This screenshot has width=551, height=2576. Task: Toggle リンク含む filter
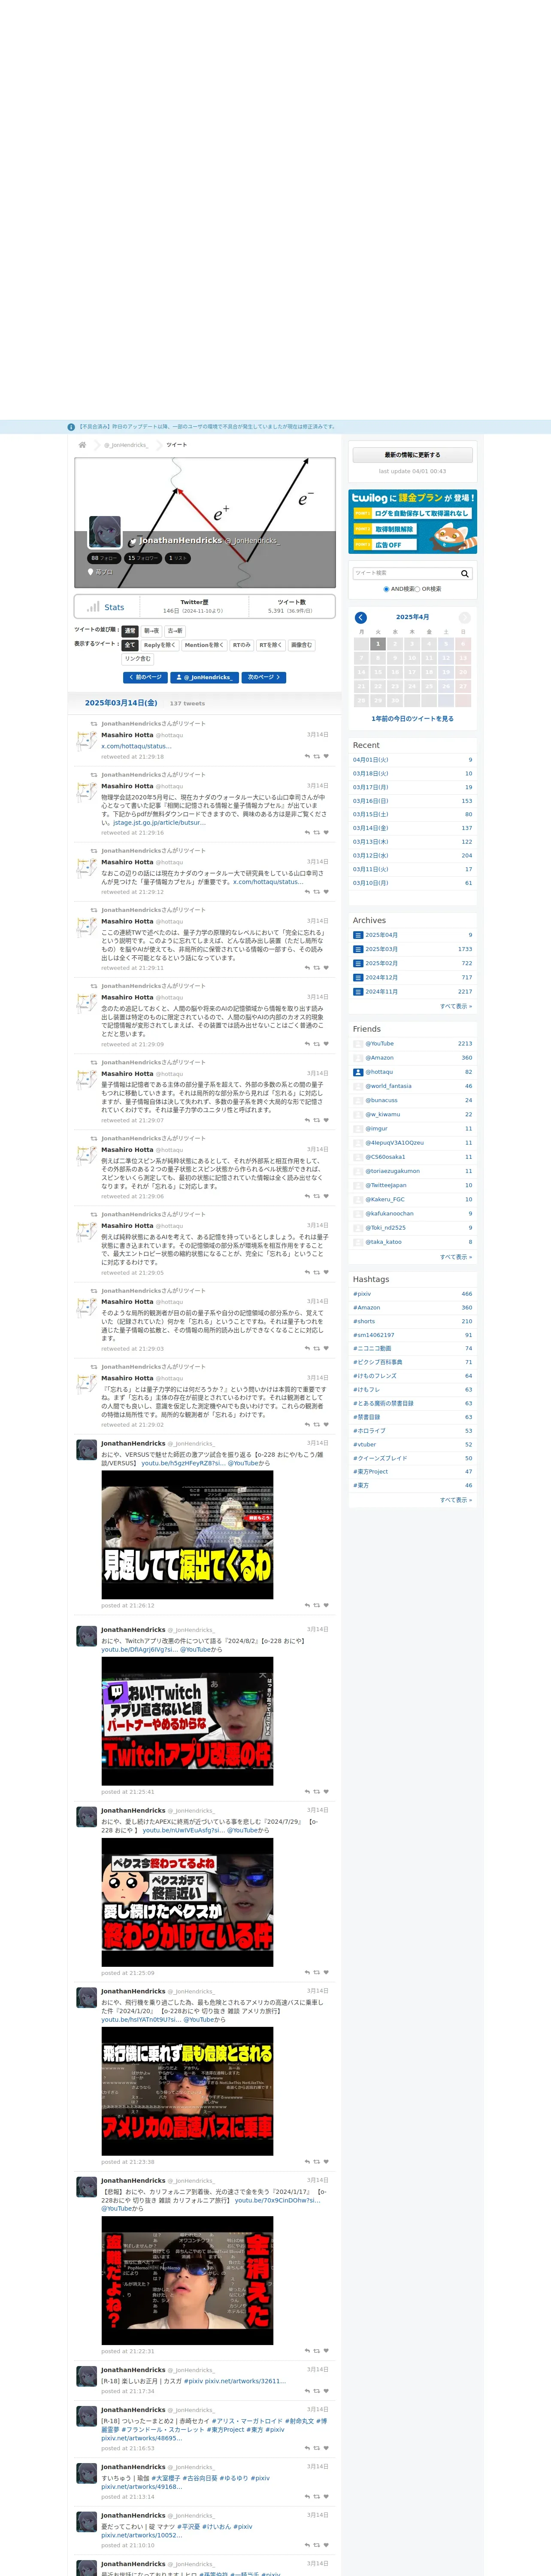tap(138, 659)
